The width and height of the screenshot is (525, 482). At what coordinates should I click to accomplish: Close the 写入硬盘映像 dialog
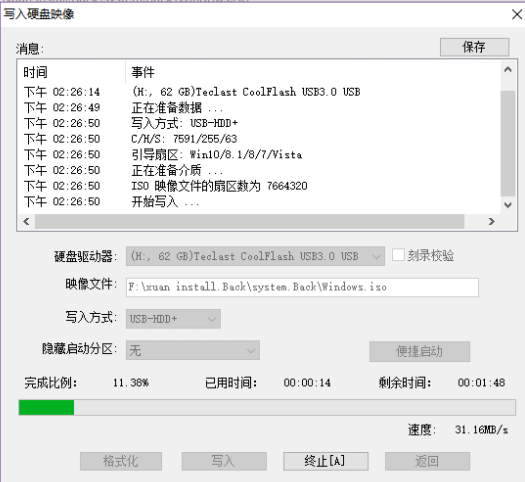(x=517, y=14)
